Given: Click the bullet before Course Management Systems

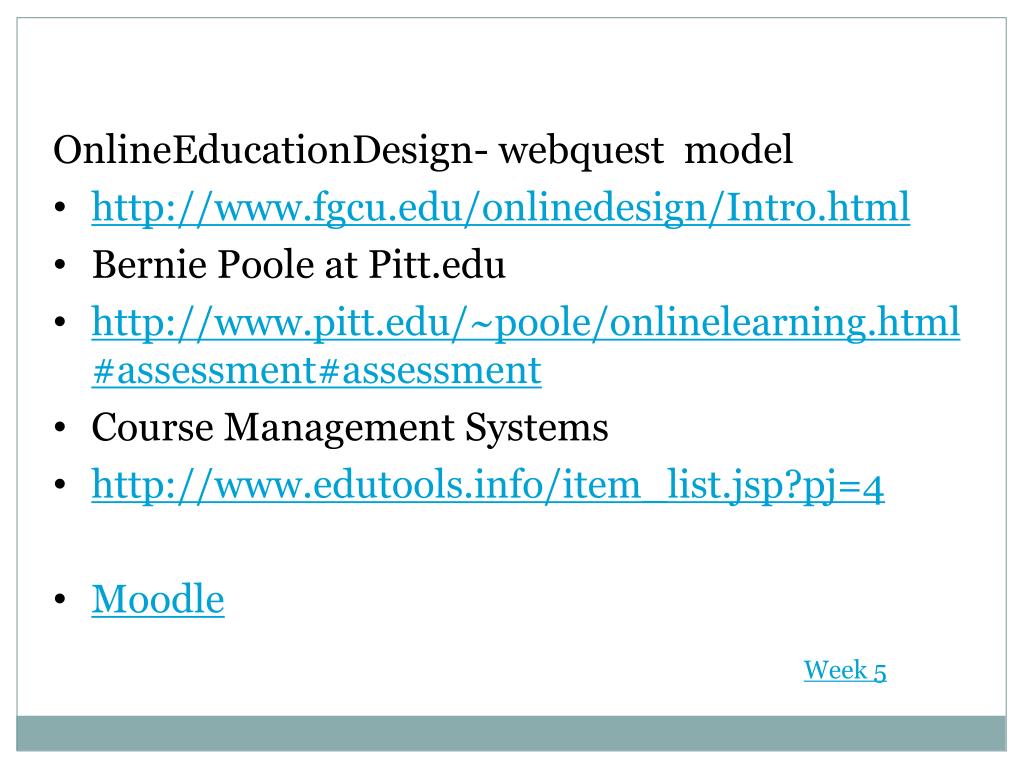Looking at the screenshot, I should coord(60,428).
